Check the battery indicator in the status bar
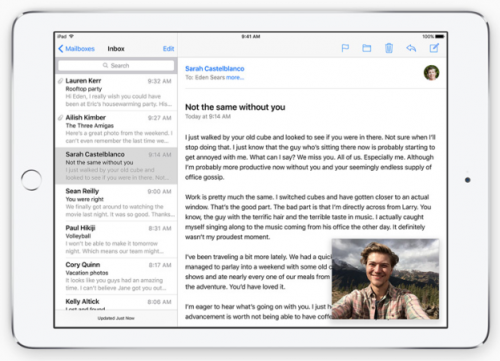Image resolution: width=500 pixels, height=361 pixels. pos(440,36)
